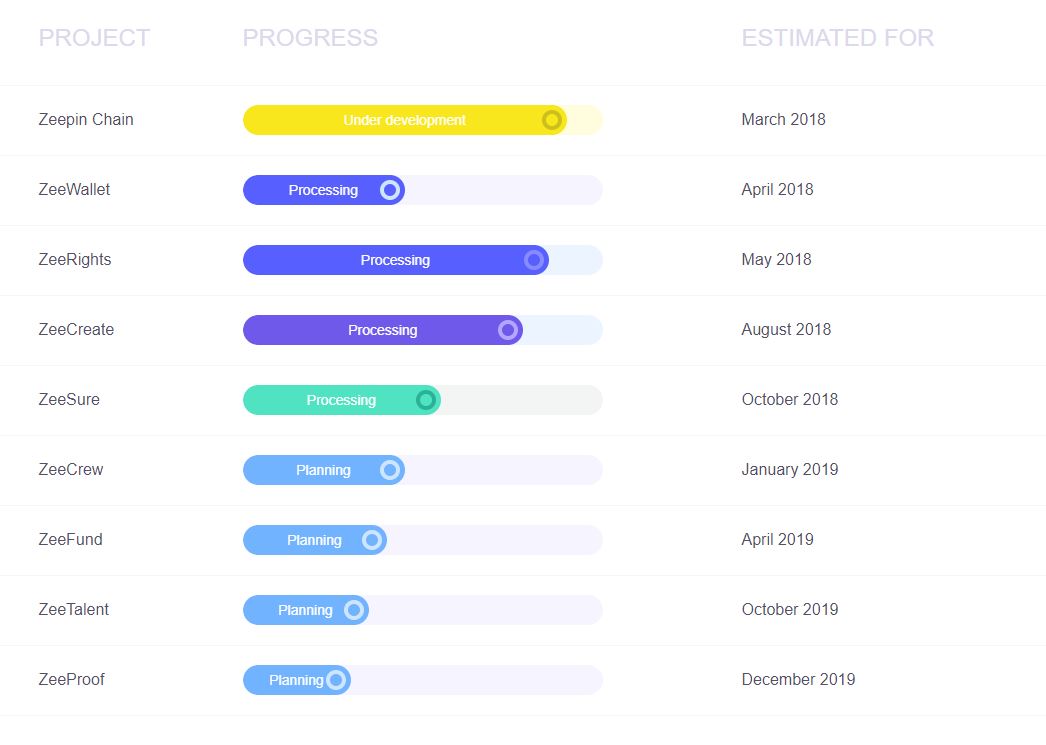Viewport: 1046px width, 745px height.
Task: Click the Zeepin Chain project name
Action: pyautogui.click(x=86, y=120)
